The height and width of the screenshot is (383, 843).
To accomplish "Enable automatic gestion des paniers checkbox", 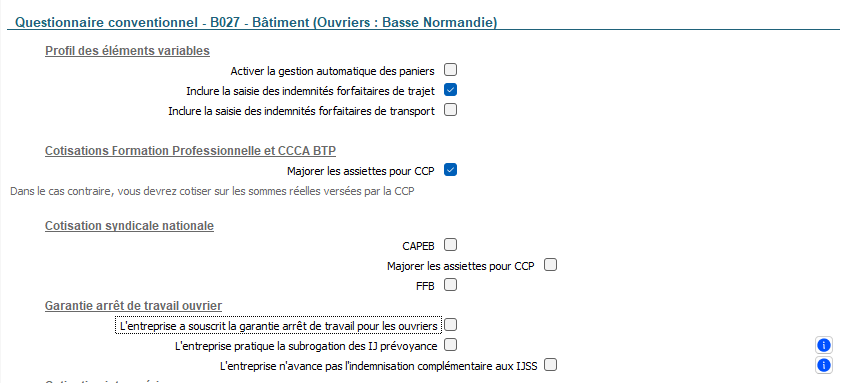I will 451,70.
